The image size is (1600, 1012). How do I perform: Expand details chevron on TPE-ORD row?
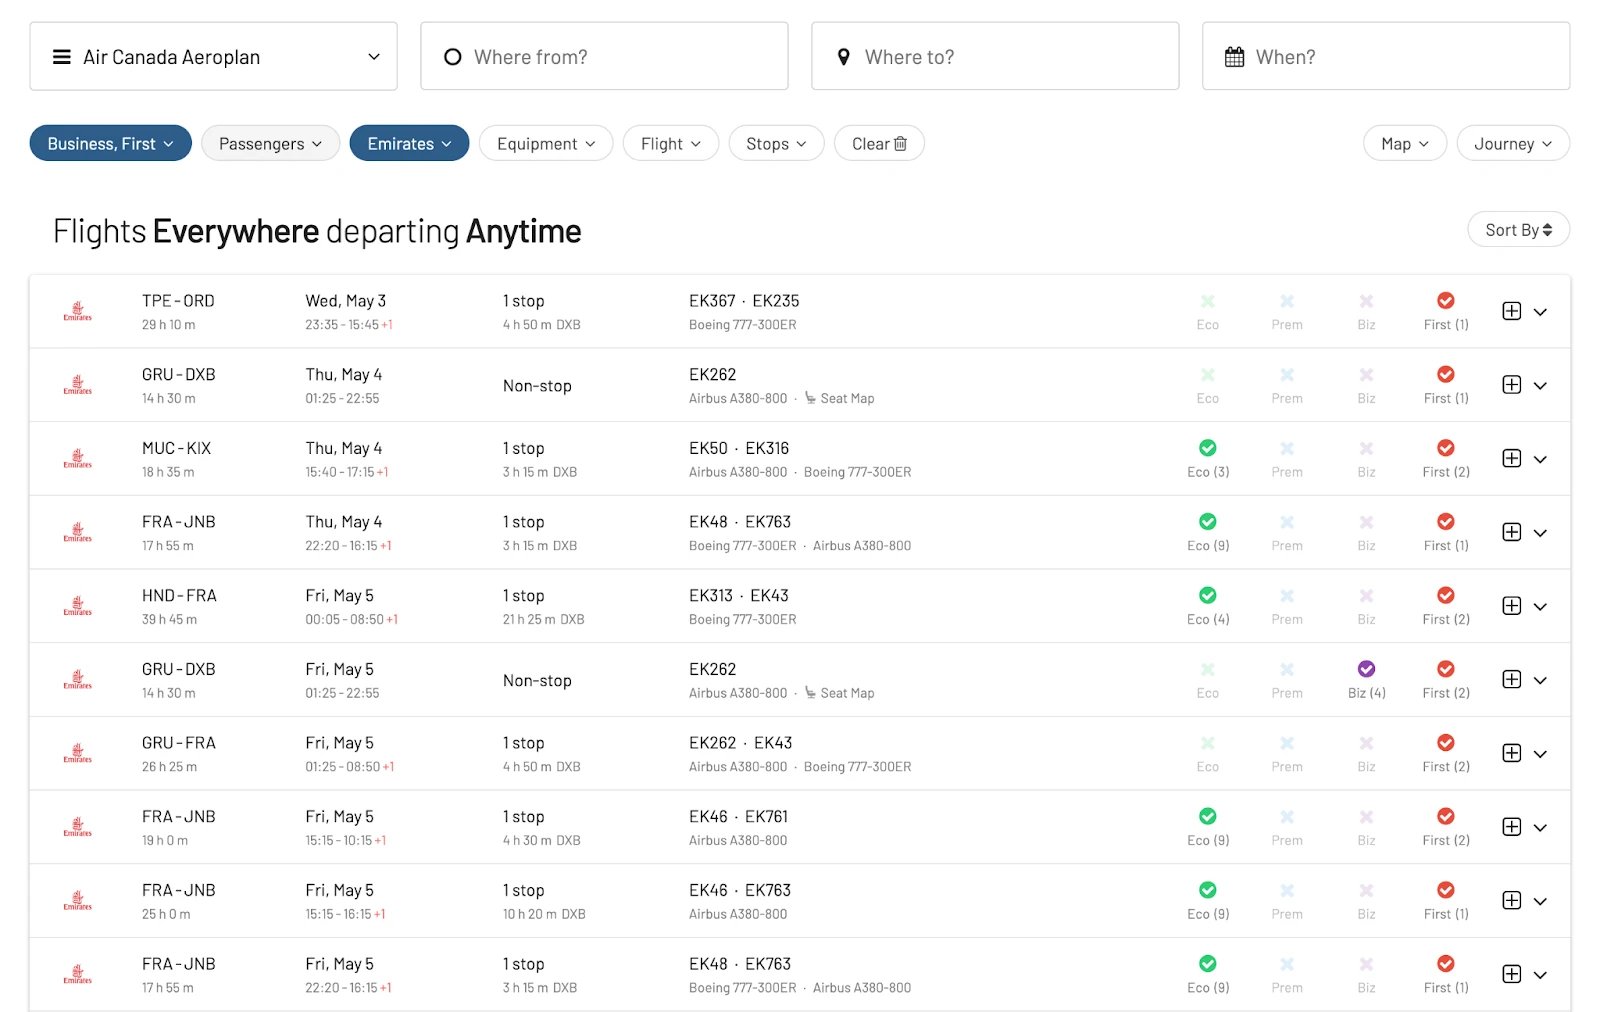pyautogui.click(x=1540, y=312)
